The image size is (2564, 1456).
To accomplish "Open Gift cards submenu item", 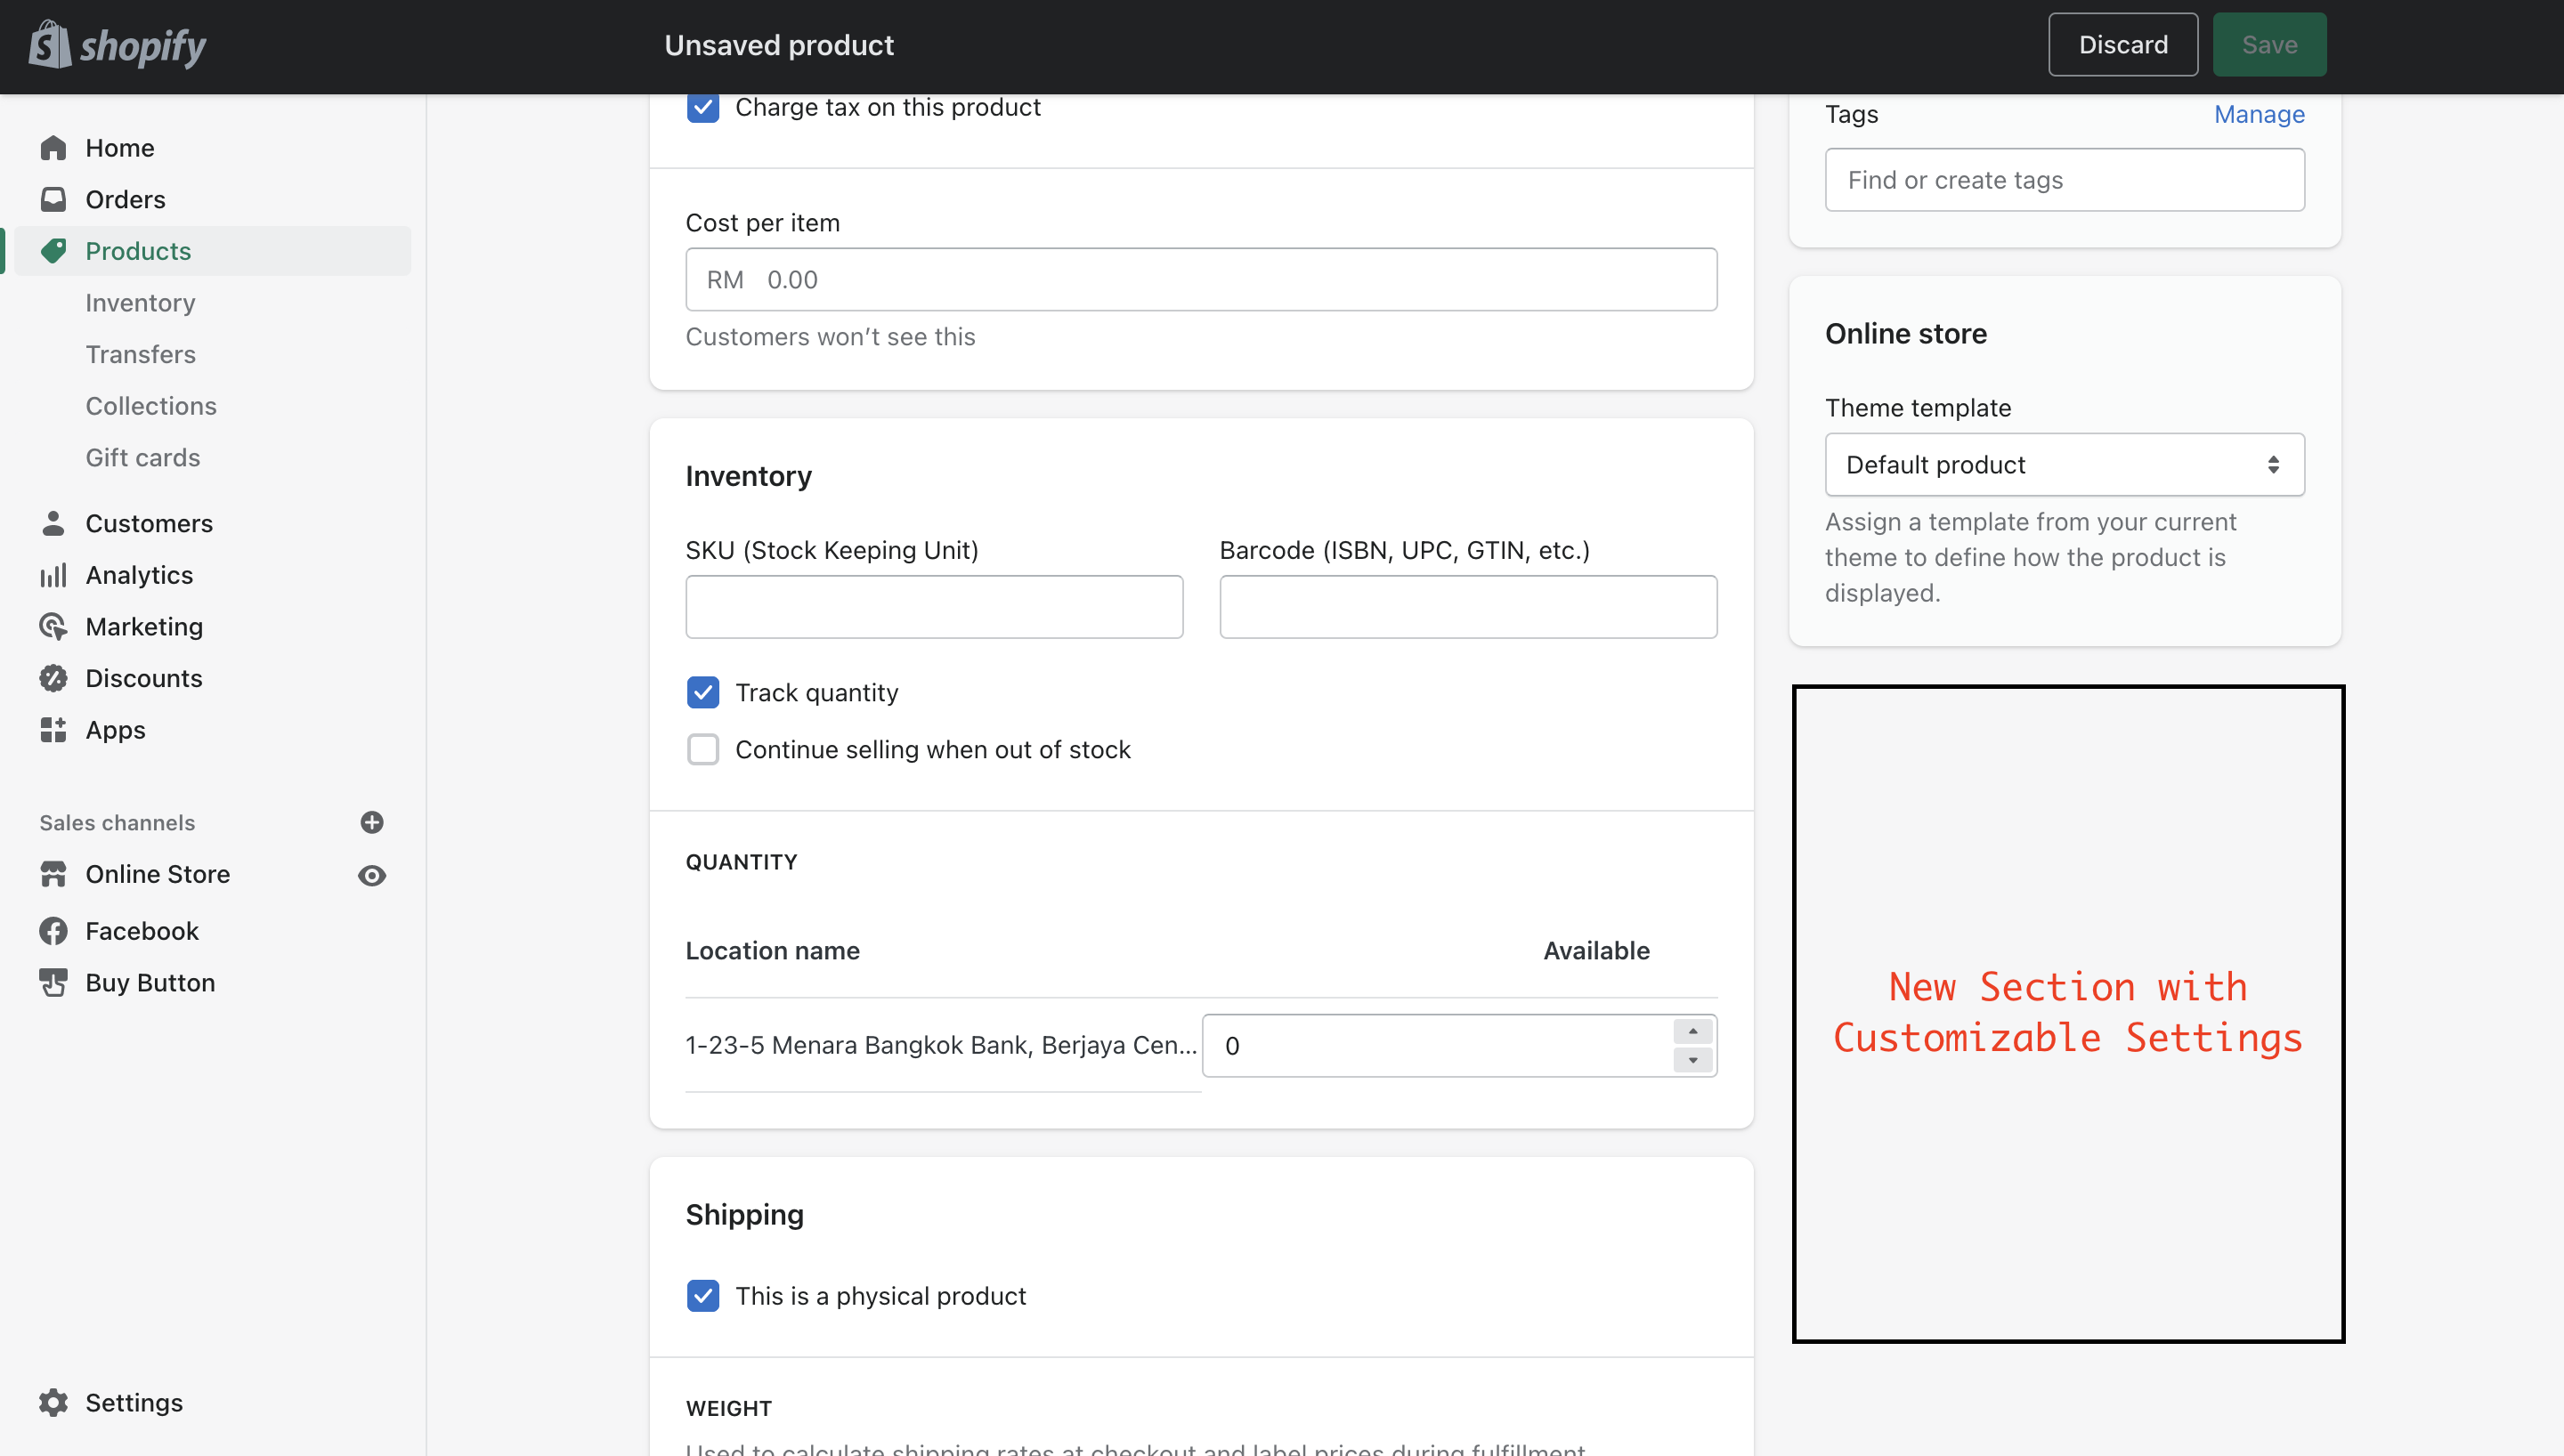I will pyautogui.click(x=143, y=457).
